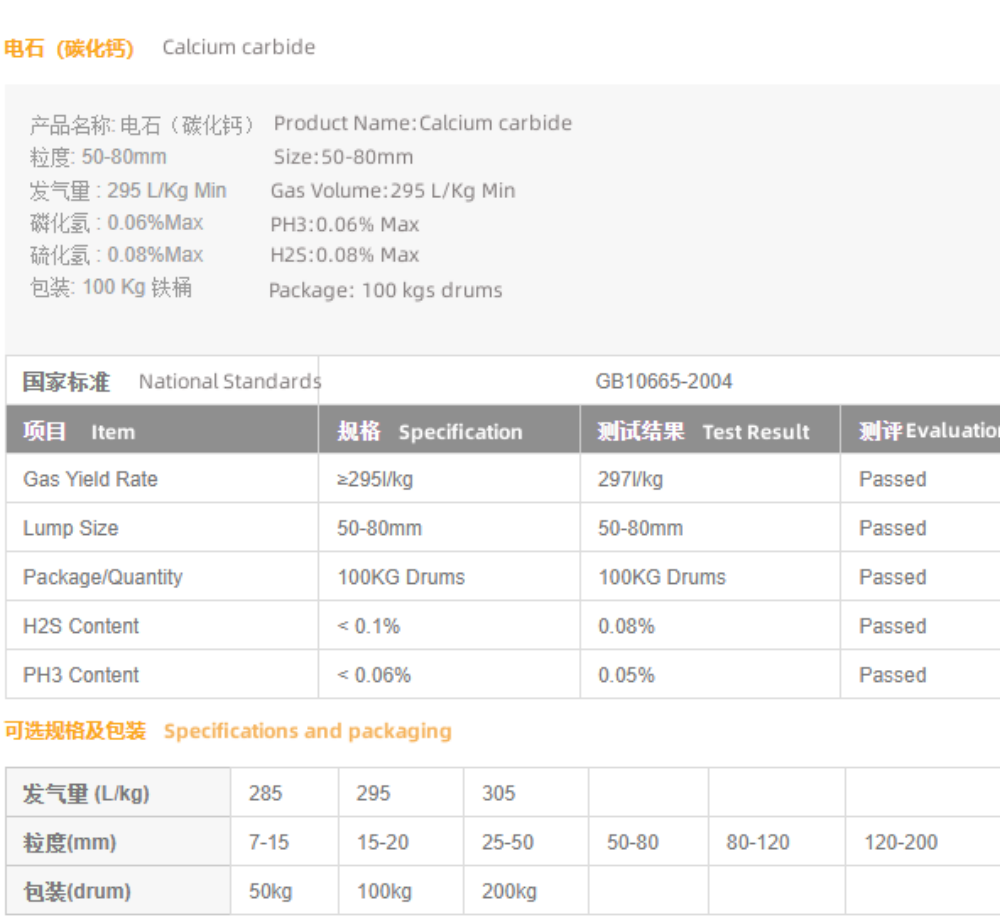Click the 'Evaluation' column header
The height and width of the screenshot is (917, 1000).
pos(952,430)
